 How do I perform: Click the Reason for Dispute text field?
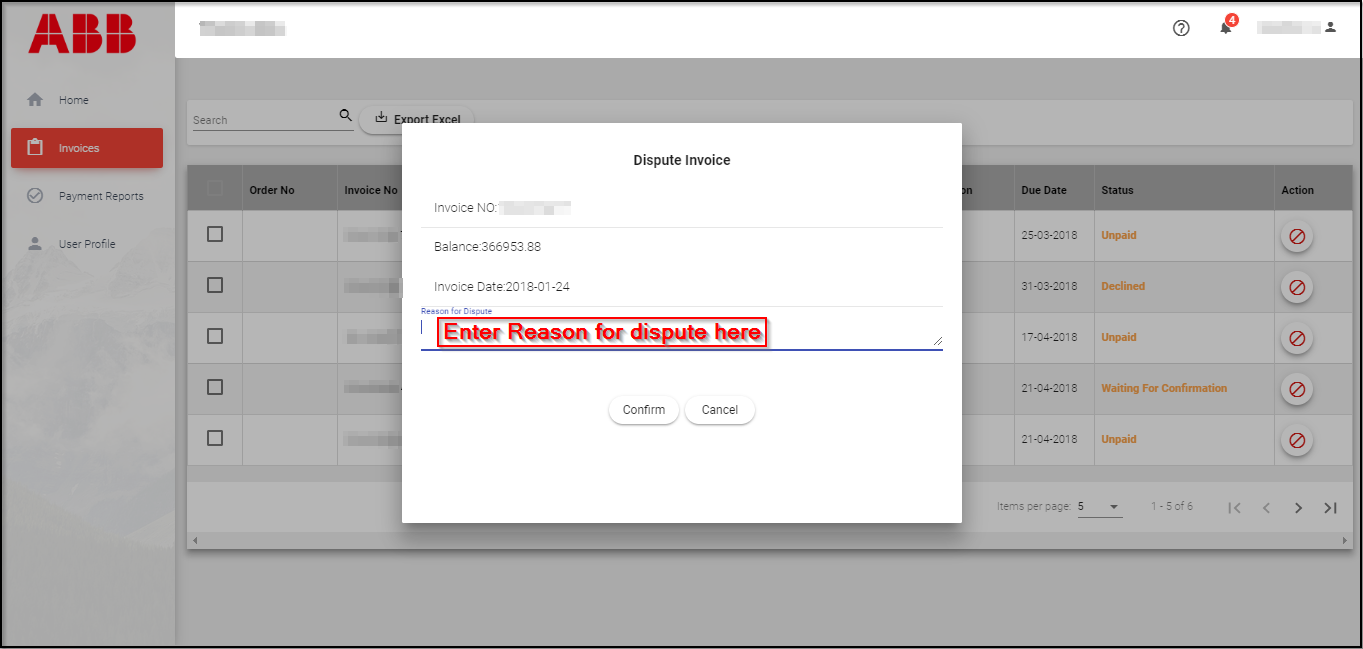click(x=680, y=333)
